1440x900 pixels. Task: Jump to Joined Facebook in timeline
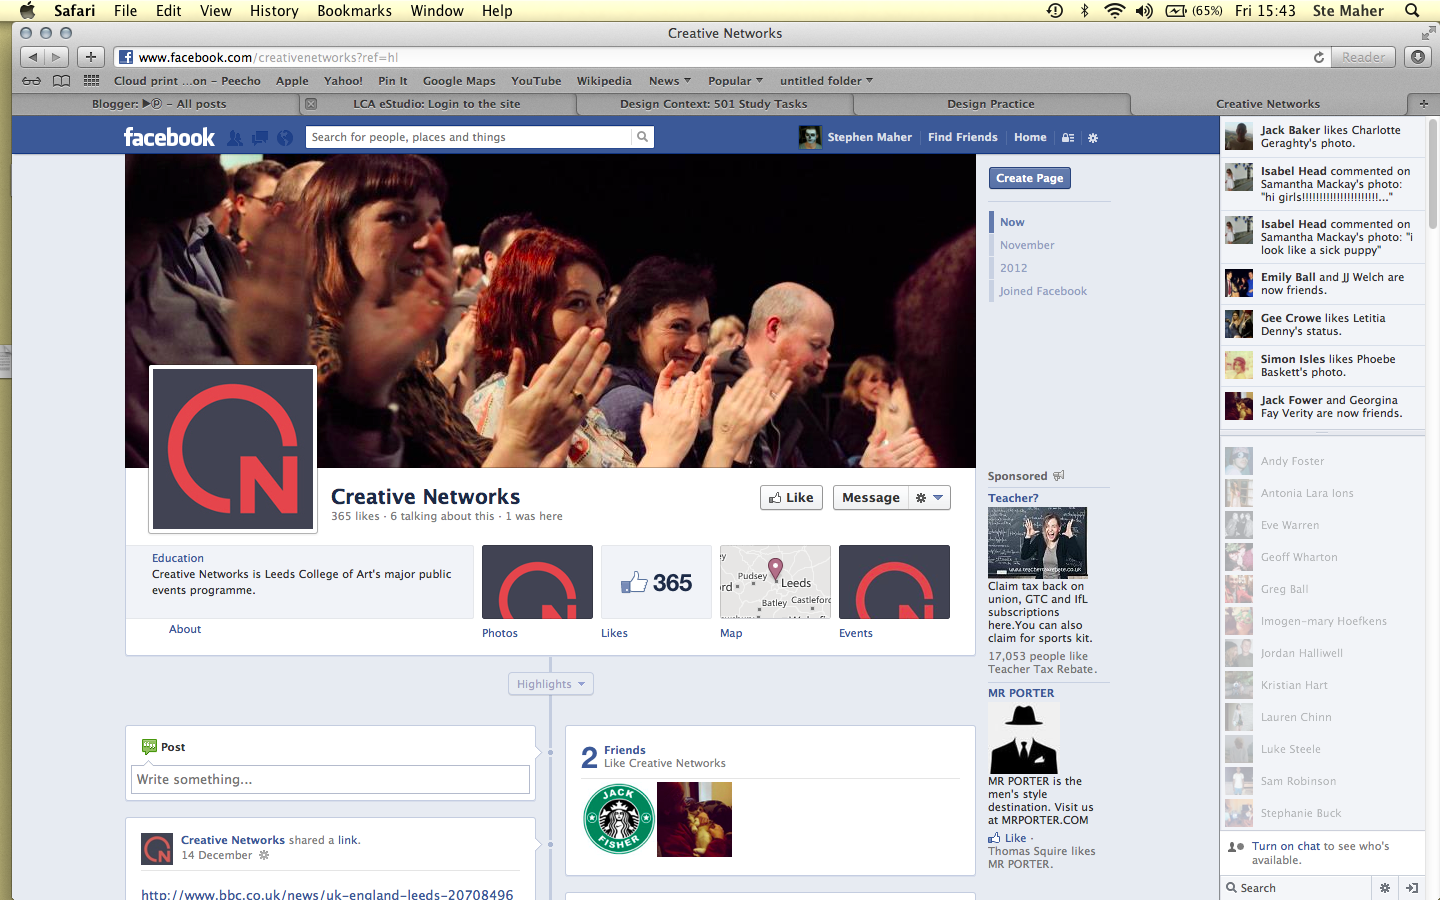click(x=1043, y=291)
